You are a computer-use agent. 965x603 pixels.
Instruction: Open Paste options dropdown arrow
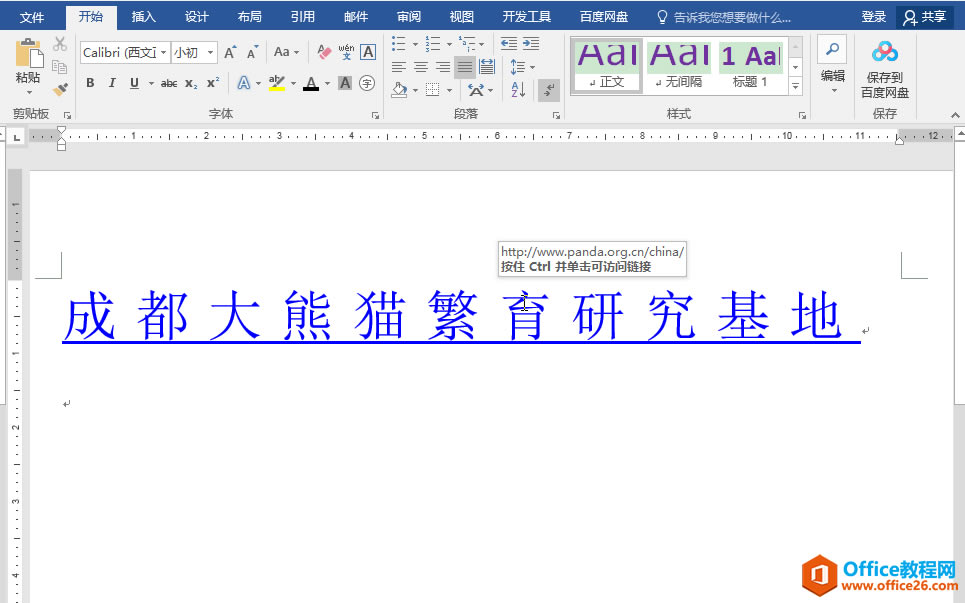(29, 92)
